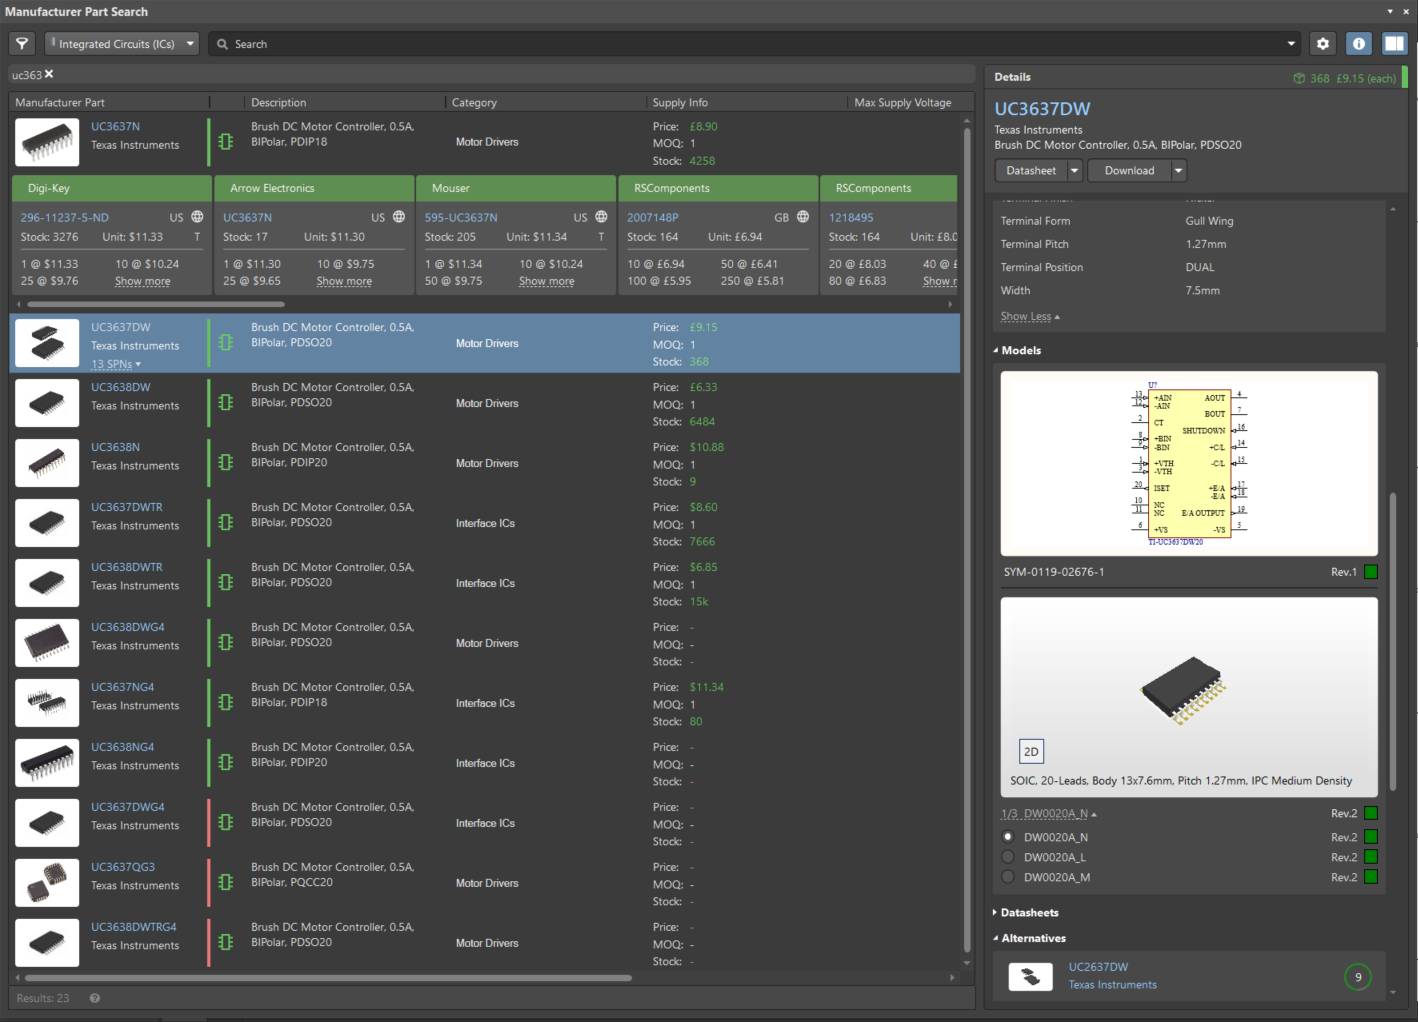The image size is (1418, 1022).
Task: Open Mouser part link 595-UC3637N
Action: tap(461, 217)
